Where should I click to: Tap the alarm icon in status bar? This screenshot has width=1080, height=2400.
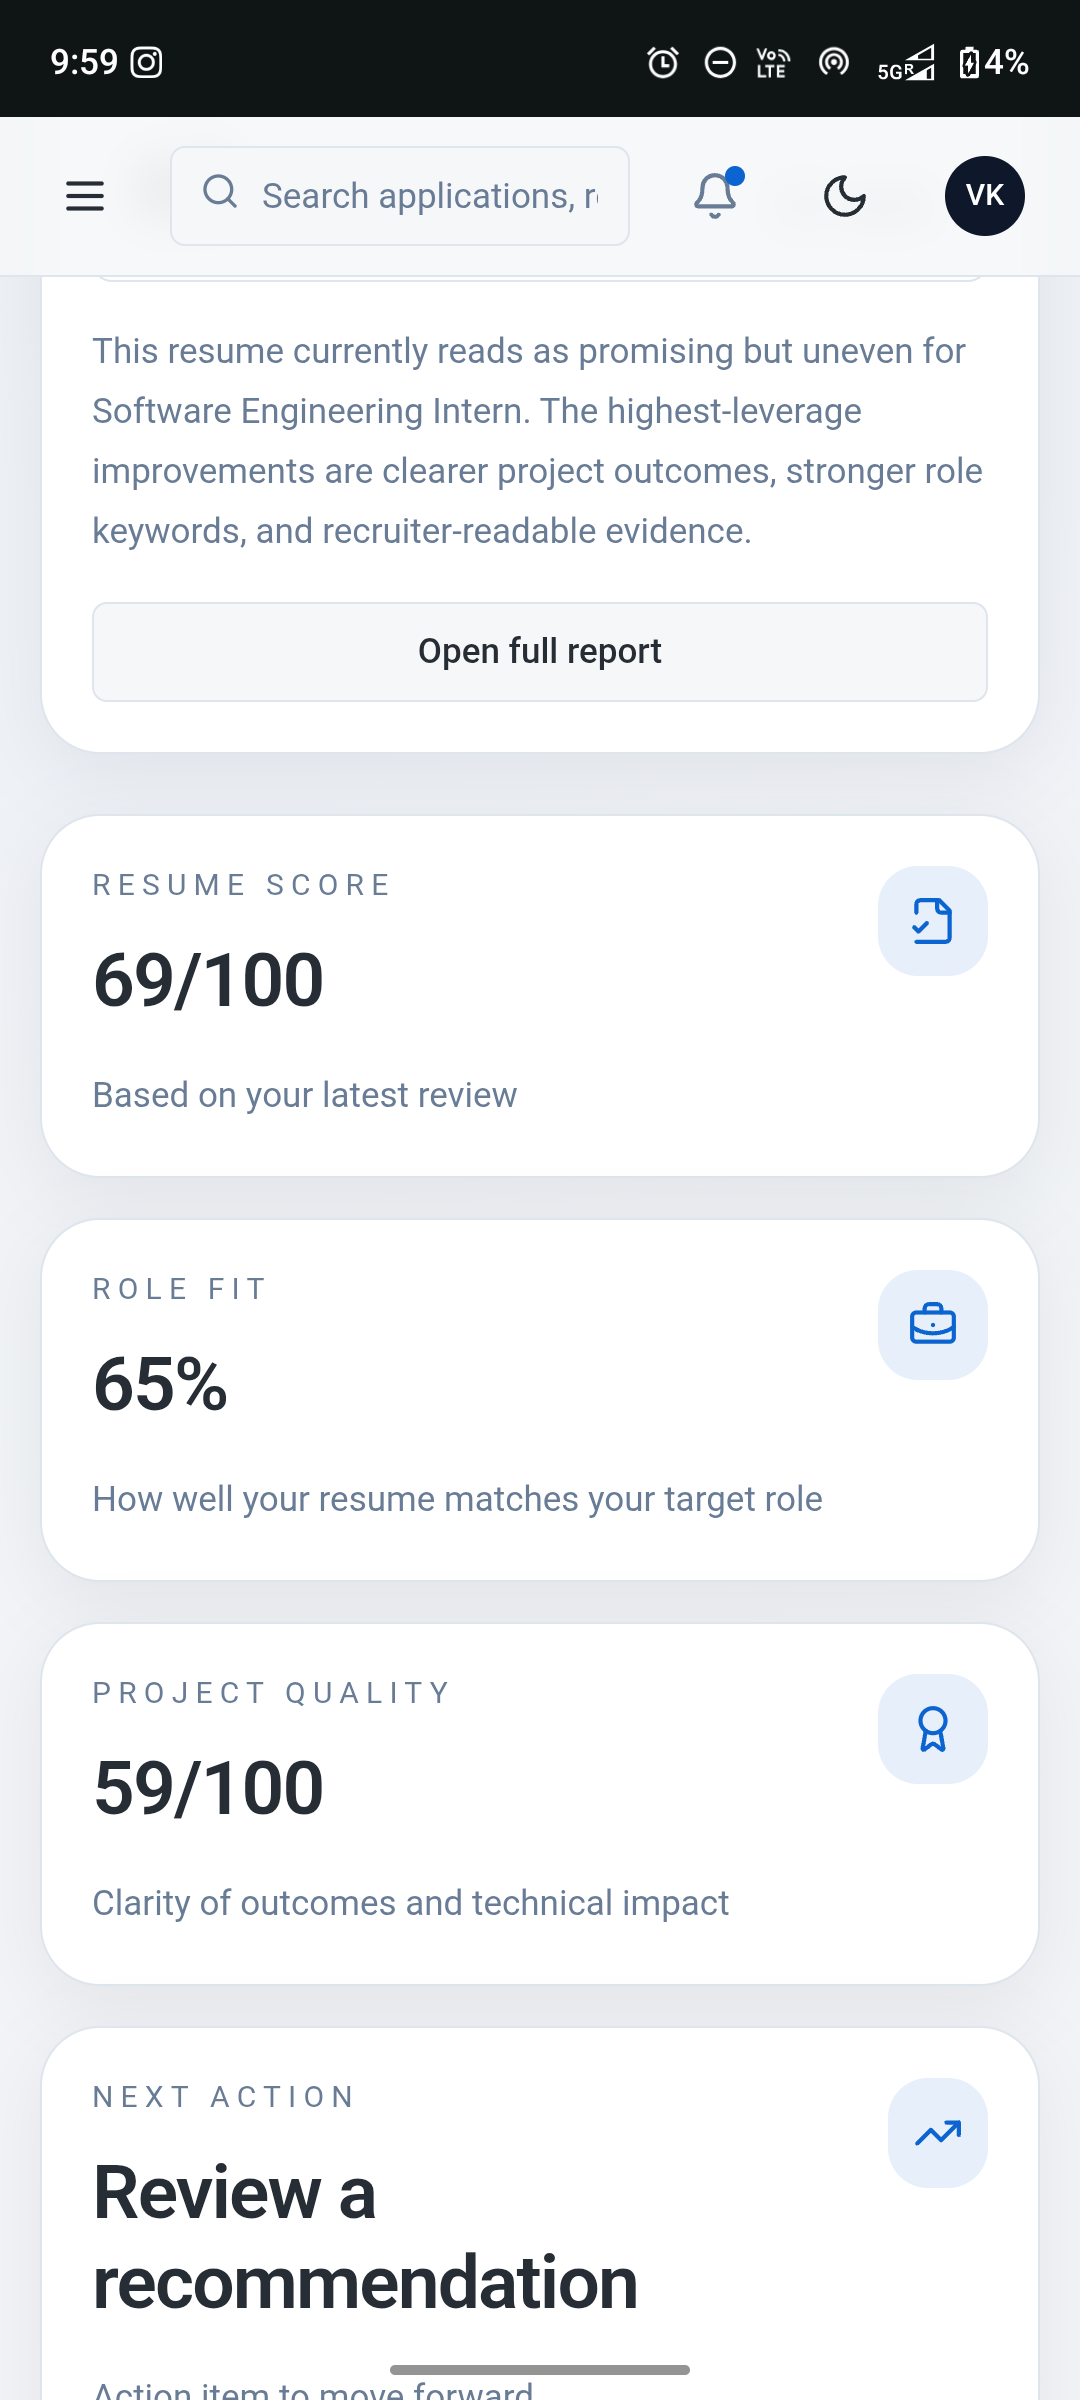point(662,63)
